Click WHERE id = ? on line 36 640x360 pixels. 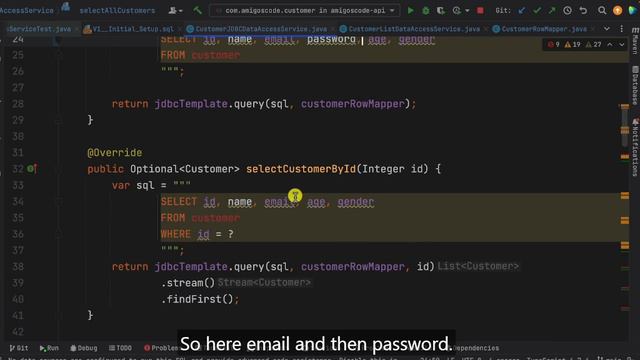point(197,234)
